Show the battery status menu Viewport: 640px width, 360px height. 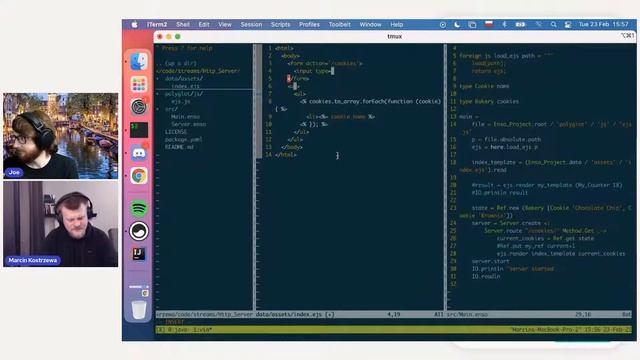coord(520,24)
